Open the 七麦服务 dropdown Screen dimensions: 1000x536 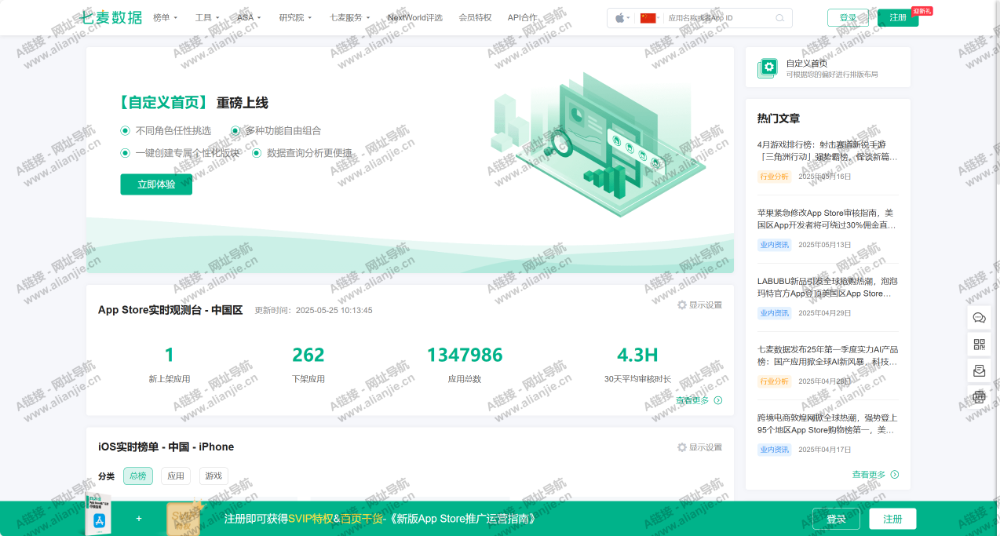pos(349,18)
